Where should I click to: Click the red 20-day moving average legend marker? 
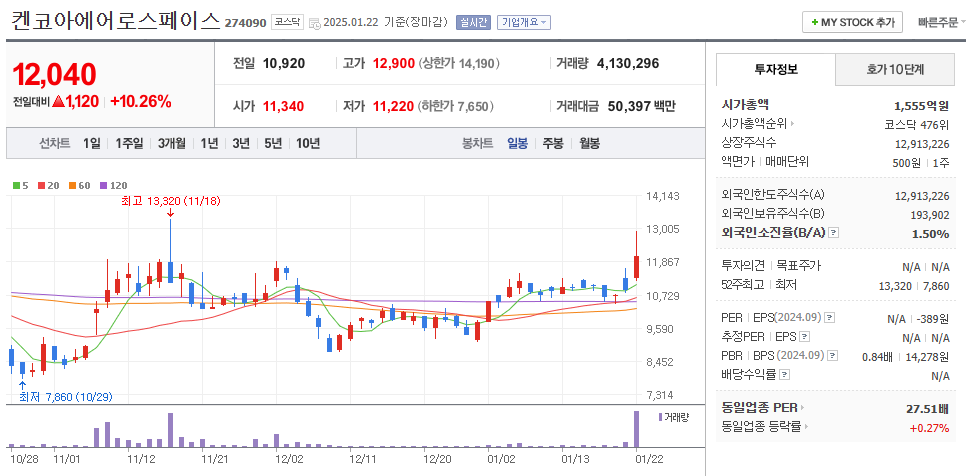41,185
